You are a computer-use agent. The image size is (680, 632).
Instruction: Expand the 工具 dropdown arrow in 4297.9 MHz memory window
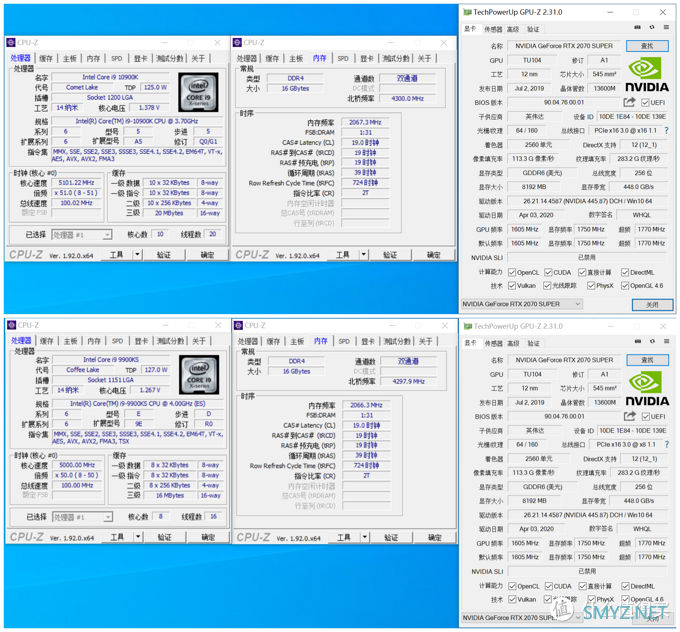[x=365, y=537]
